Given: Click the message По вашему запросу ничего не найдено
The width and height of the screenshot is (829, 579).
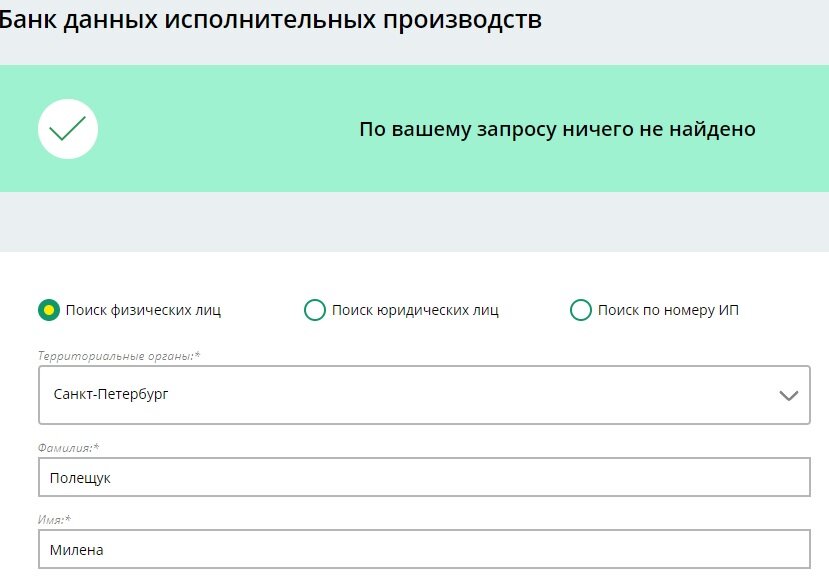Looking at the screenshot, I should [558, 128].
